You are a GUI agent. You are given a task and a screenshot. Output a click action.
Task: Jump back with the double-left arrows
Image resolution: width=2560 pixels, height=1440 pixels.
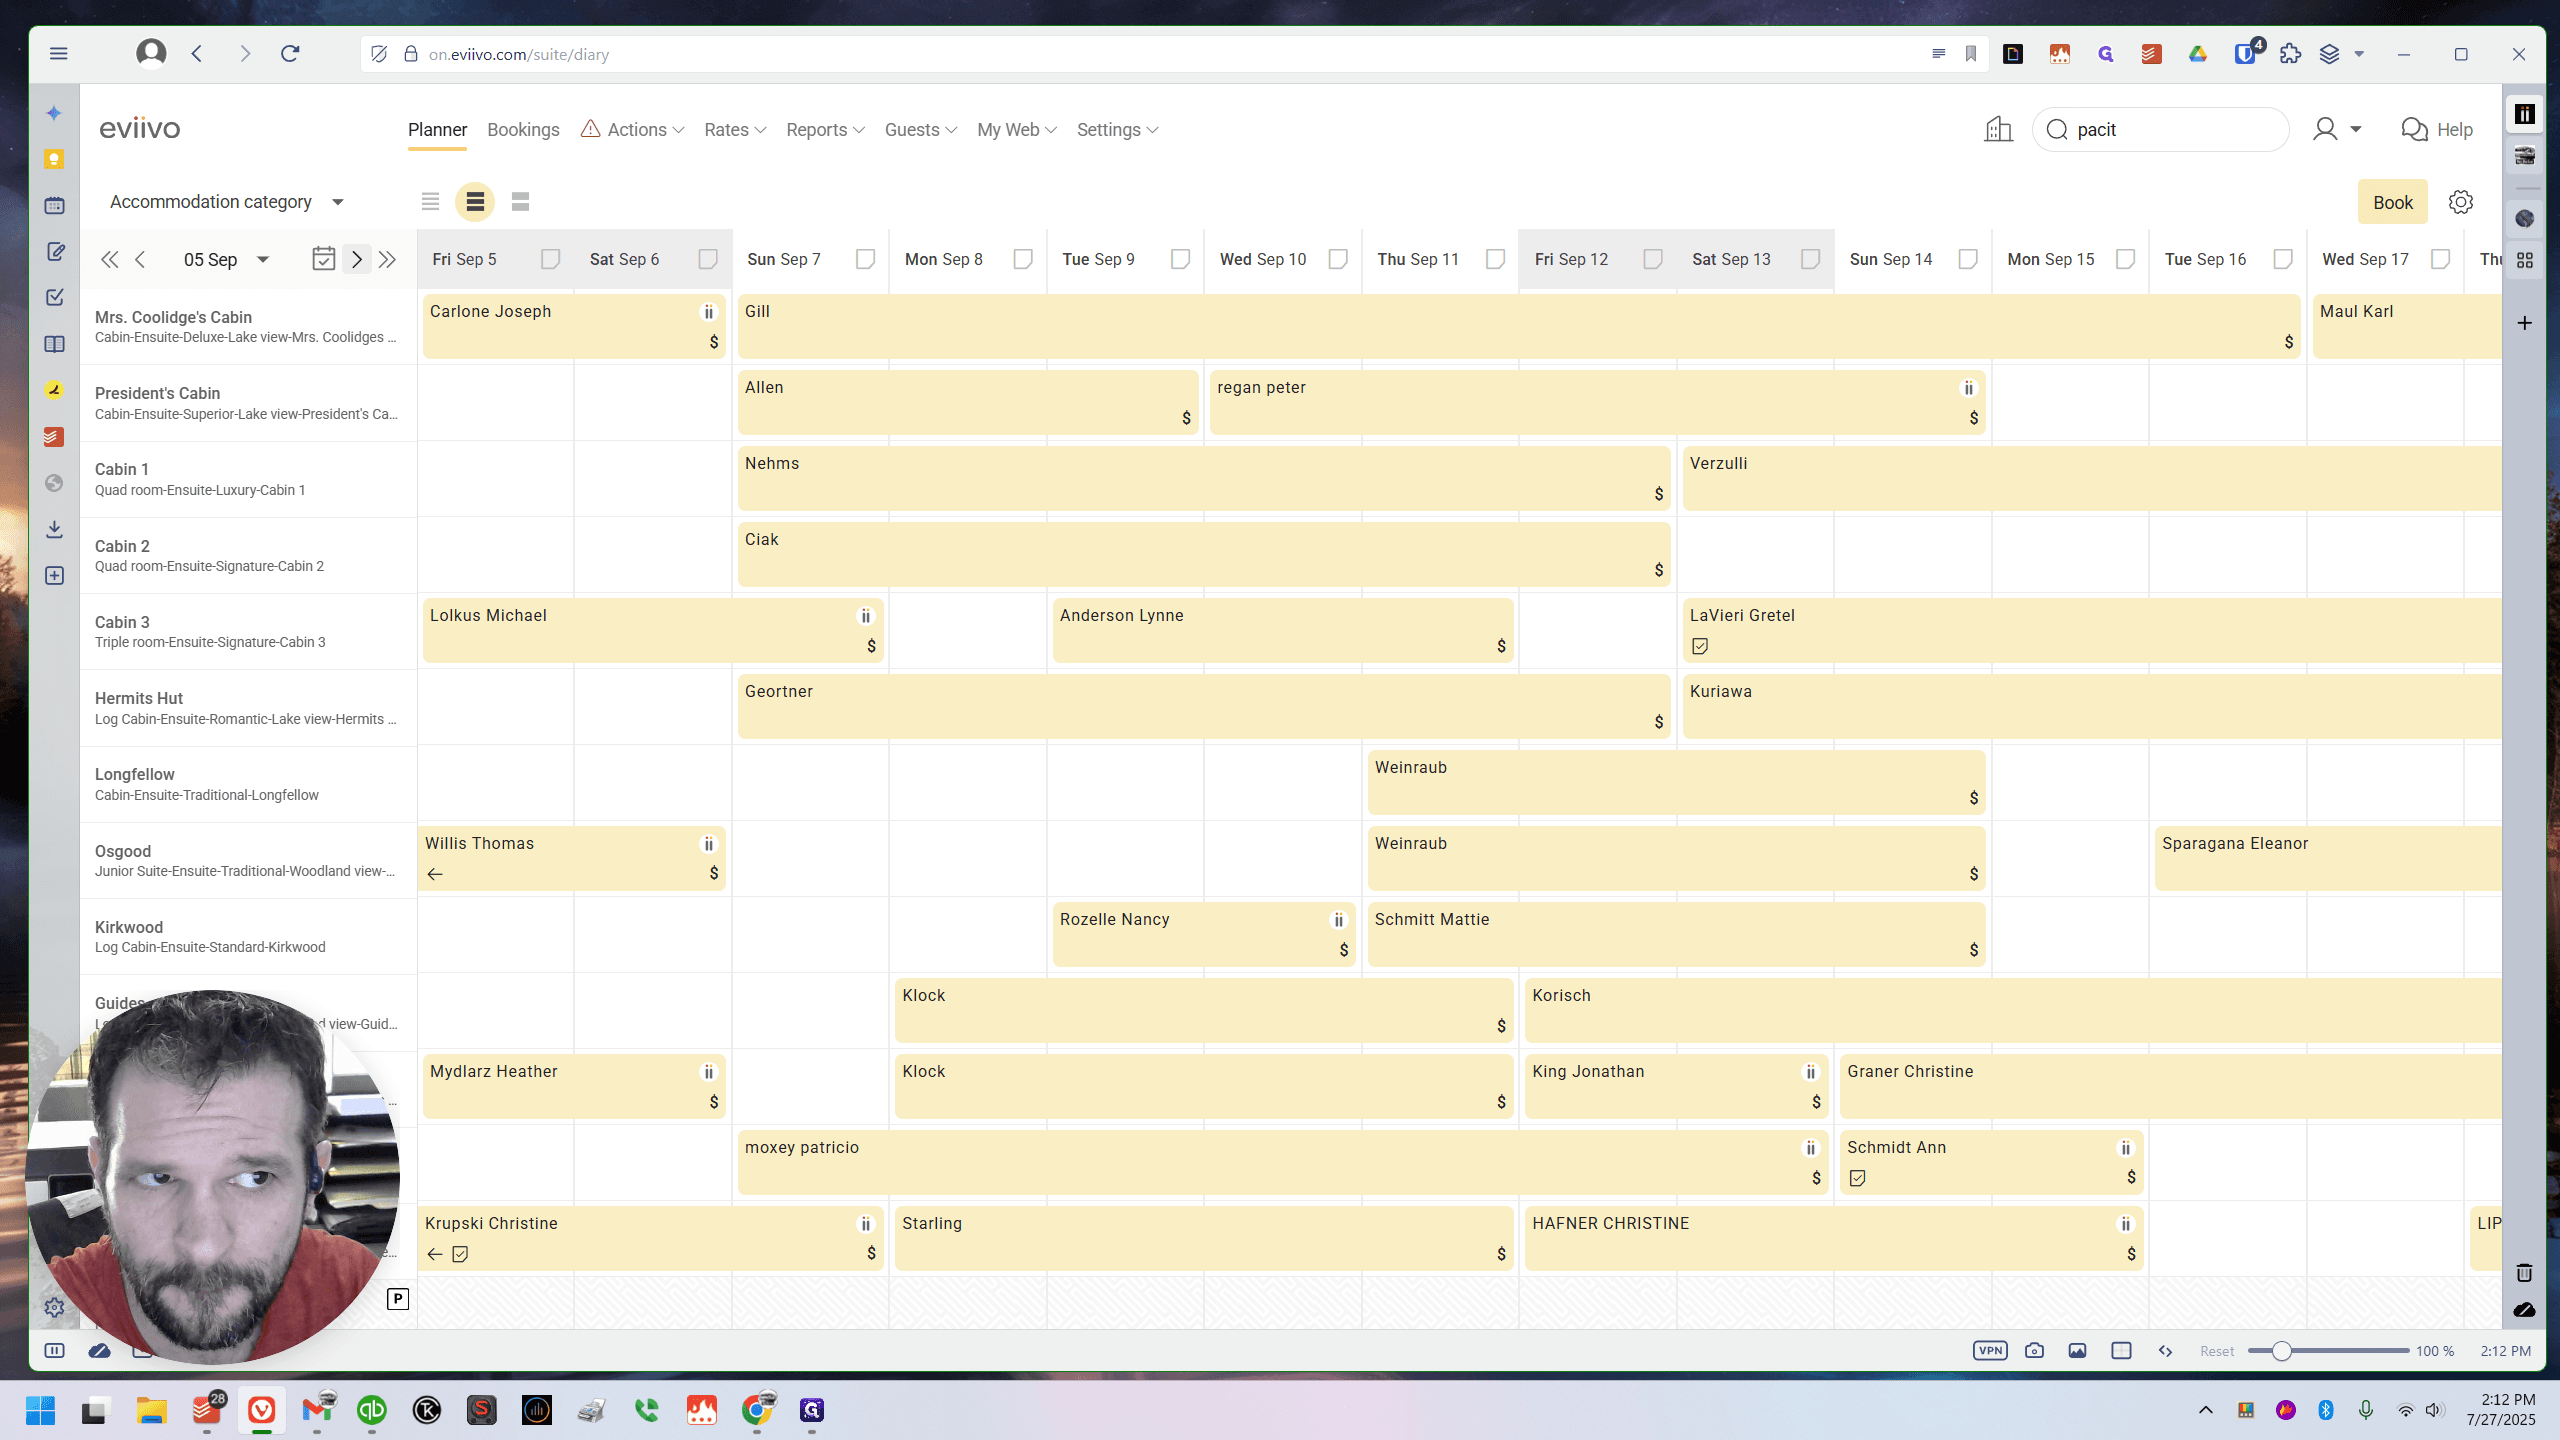(109, 260)
